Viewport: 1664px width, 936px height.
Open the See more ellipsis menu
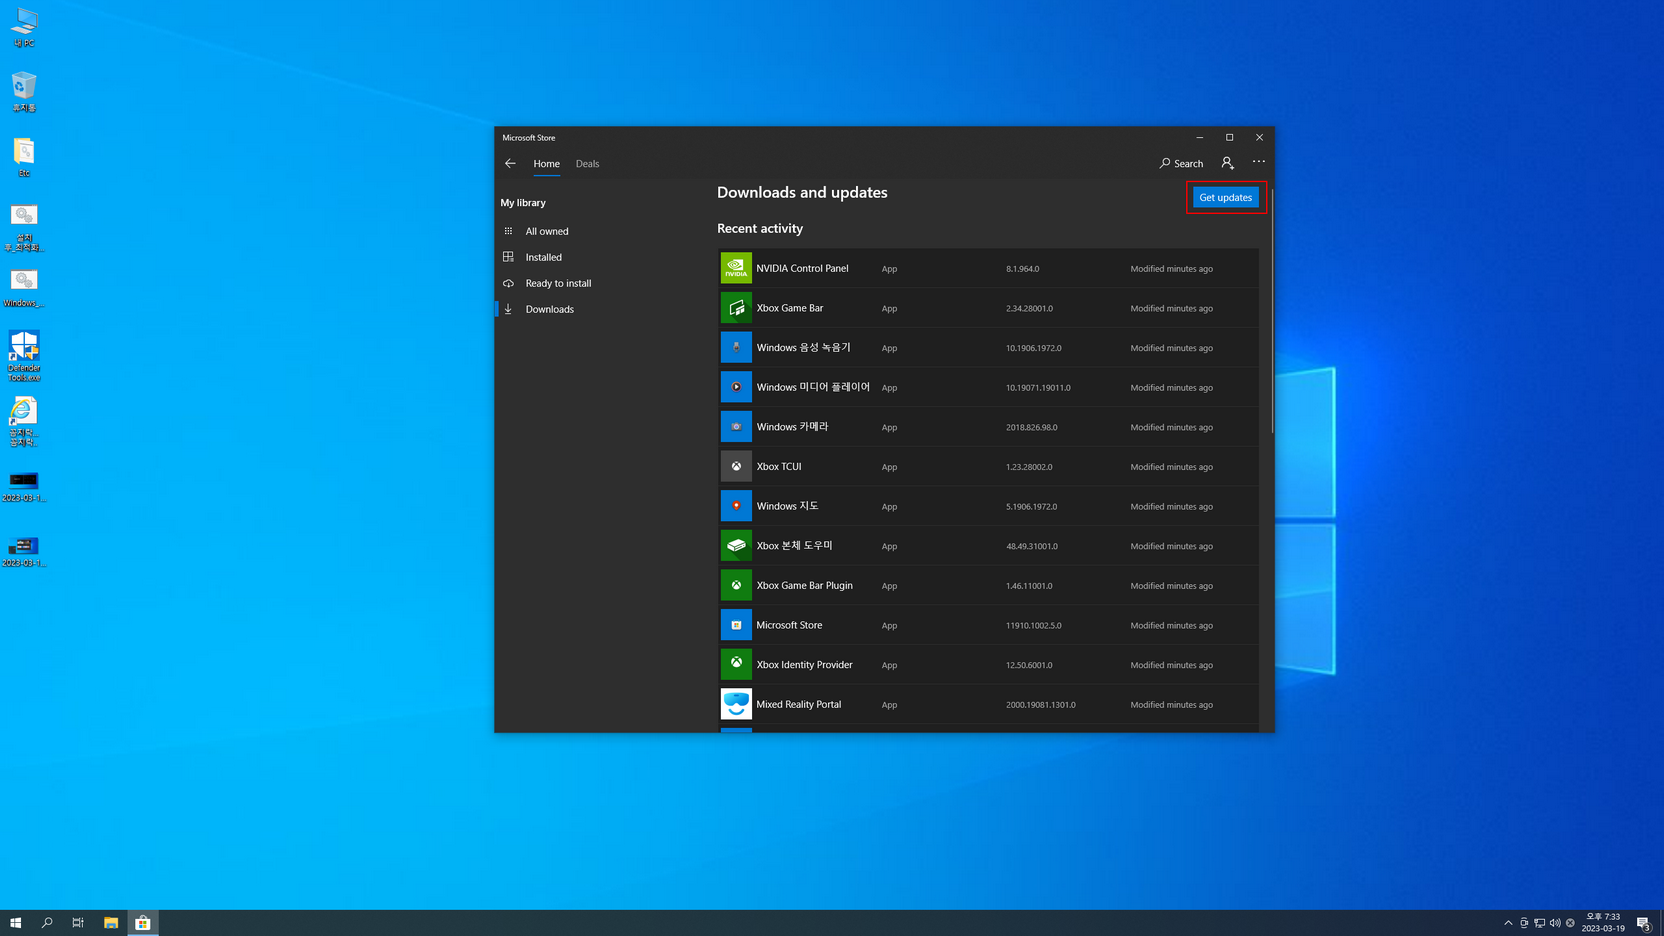pyautogui.click(x=1259, y=162)
